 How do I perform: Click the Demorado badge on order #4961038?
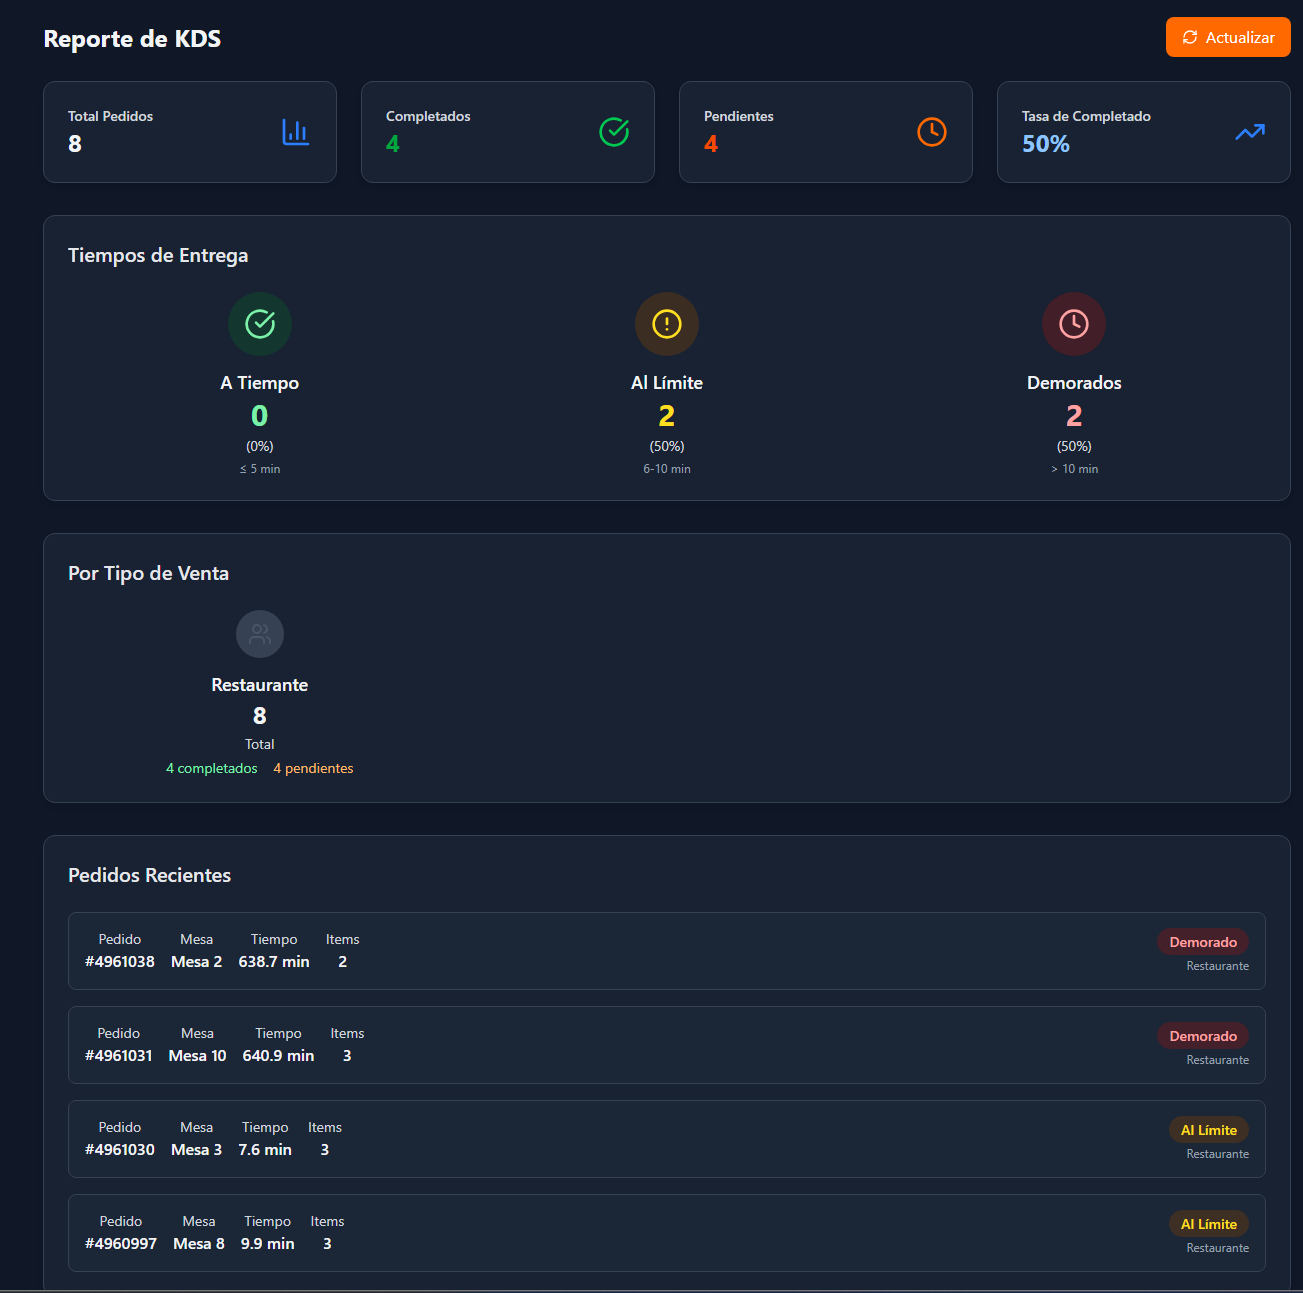(x=1202, y=942)
